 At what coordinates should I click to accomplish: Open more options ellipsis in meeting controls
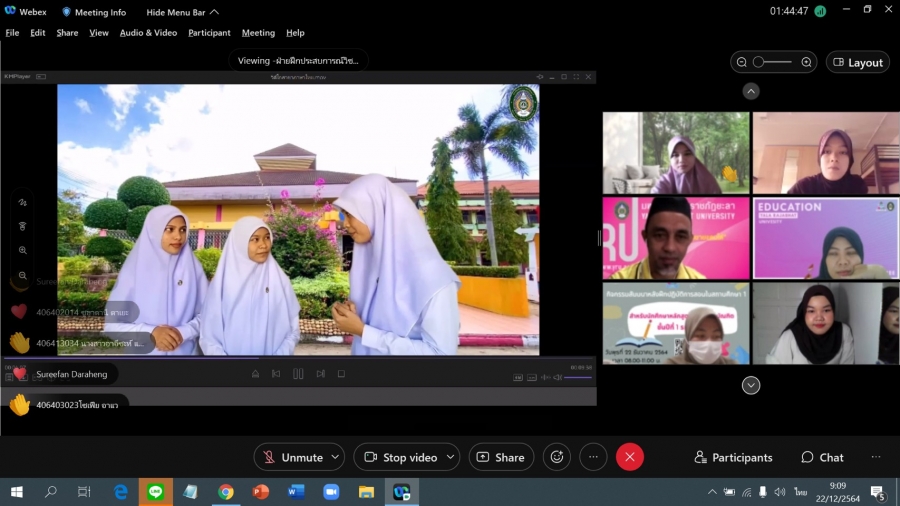[x=593, y=457]
